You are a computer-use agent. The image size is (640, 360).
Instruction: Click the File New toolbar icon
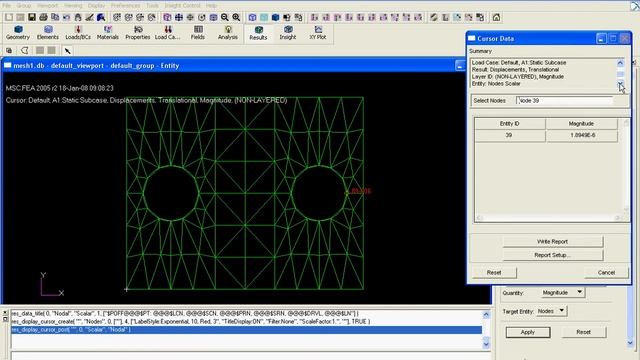[9, 17]
